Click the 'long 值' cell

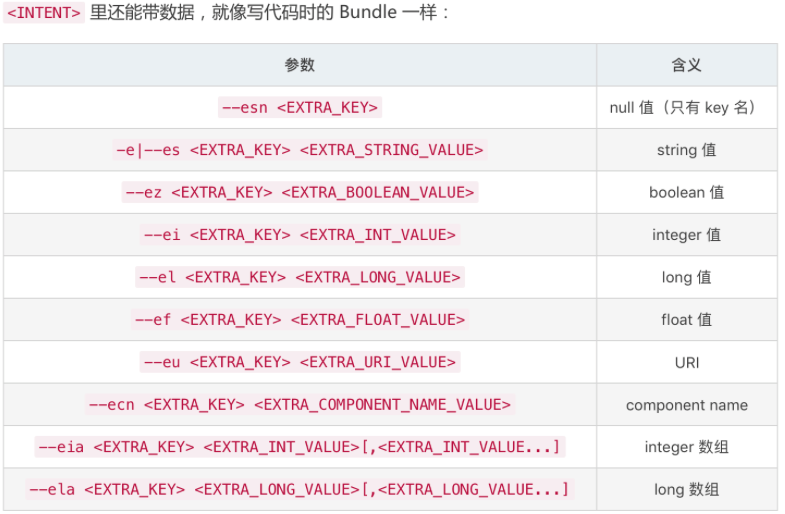[x=686, y=277]
